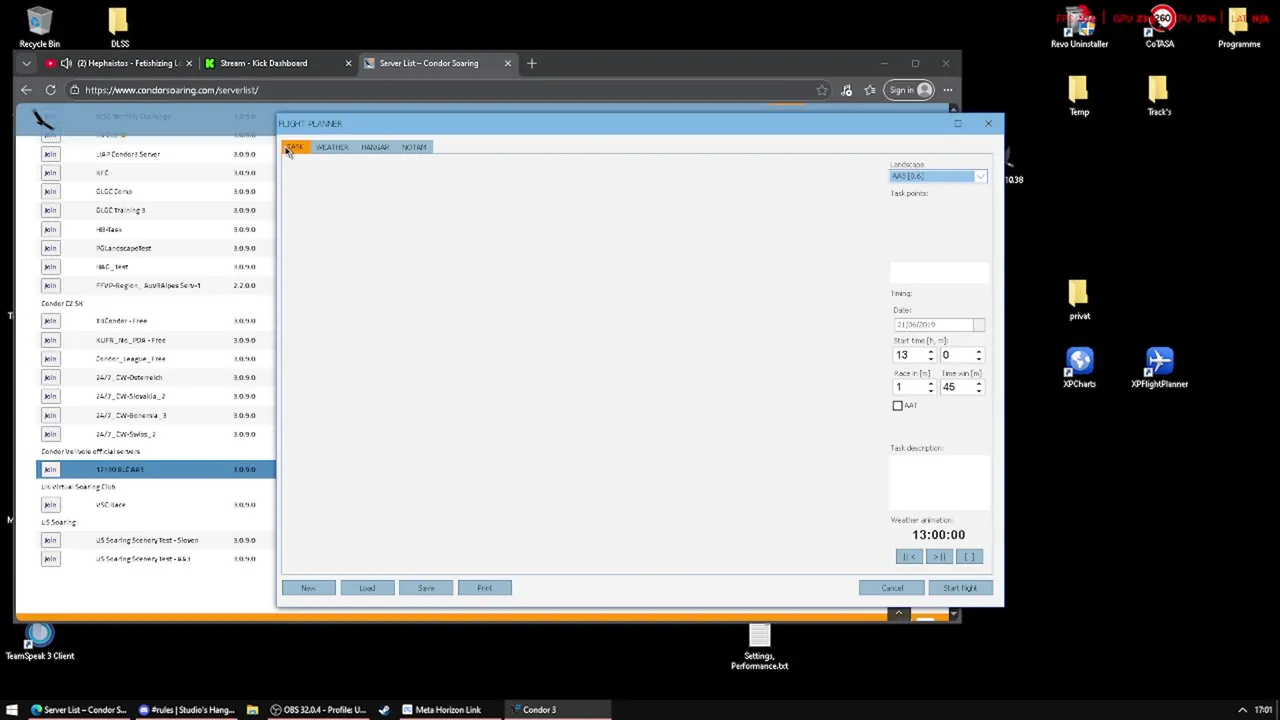Image resolution: width=1280 pixels, height=720 pixels.
Task: Go back in the browser
Action: point(26,90)
